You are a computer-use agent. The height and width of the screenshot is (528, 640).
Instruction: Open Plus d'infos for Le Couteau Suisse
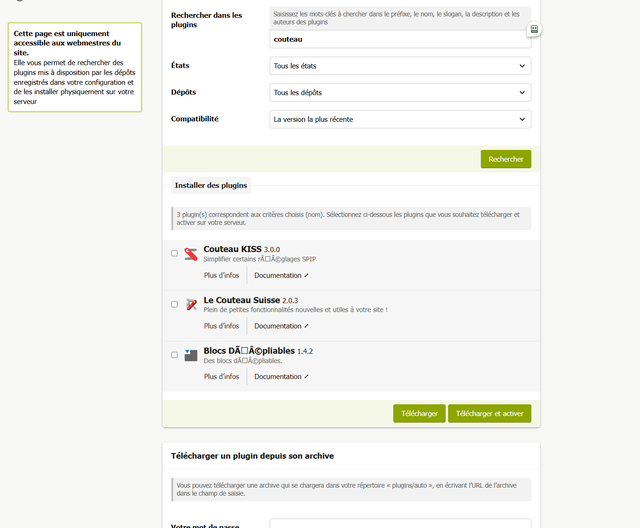(221, 326)
